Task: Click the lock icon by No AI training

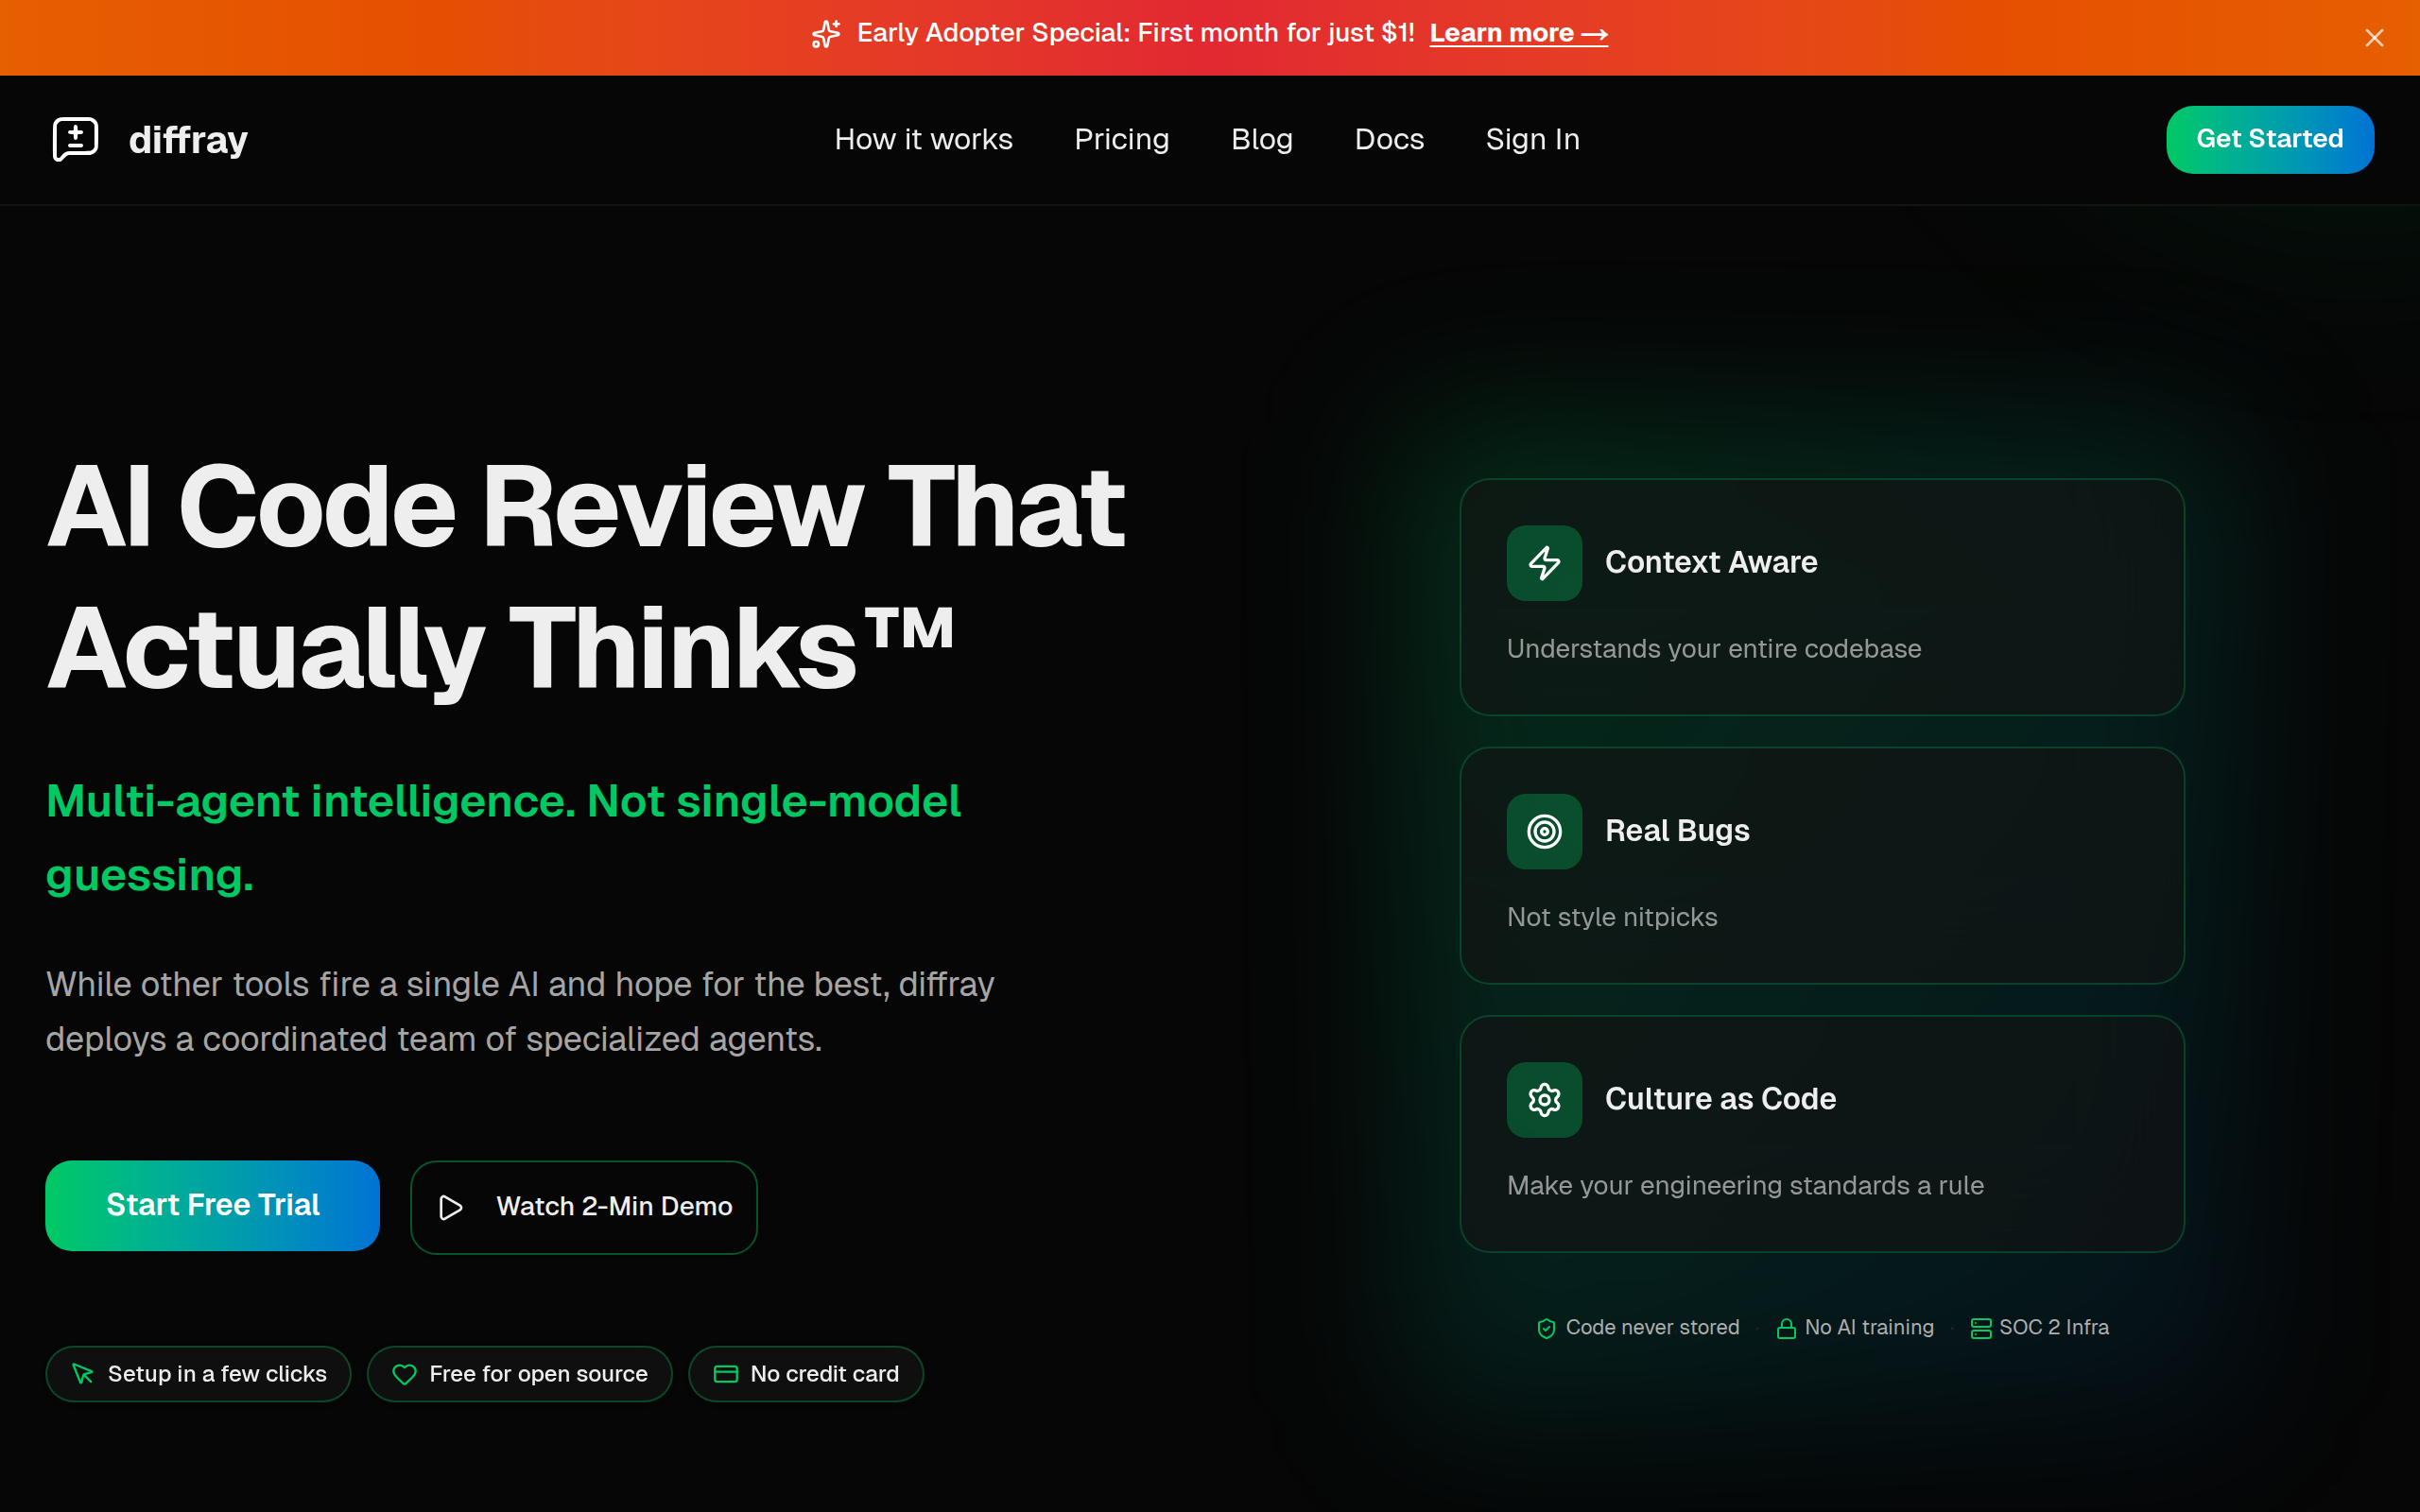Action: [x=1785, y=1328]
